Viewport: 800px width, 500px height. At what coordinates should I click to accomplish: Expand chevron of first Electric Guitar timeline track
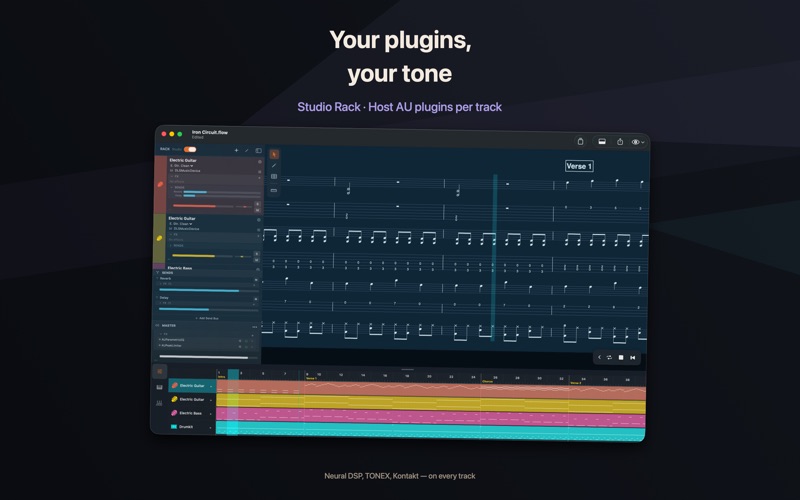(x=211, y=386)
